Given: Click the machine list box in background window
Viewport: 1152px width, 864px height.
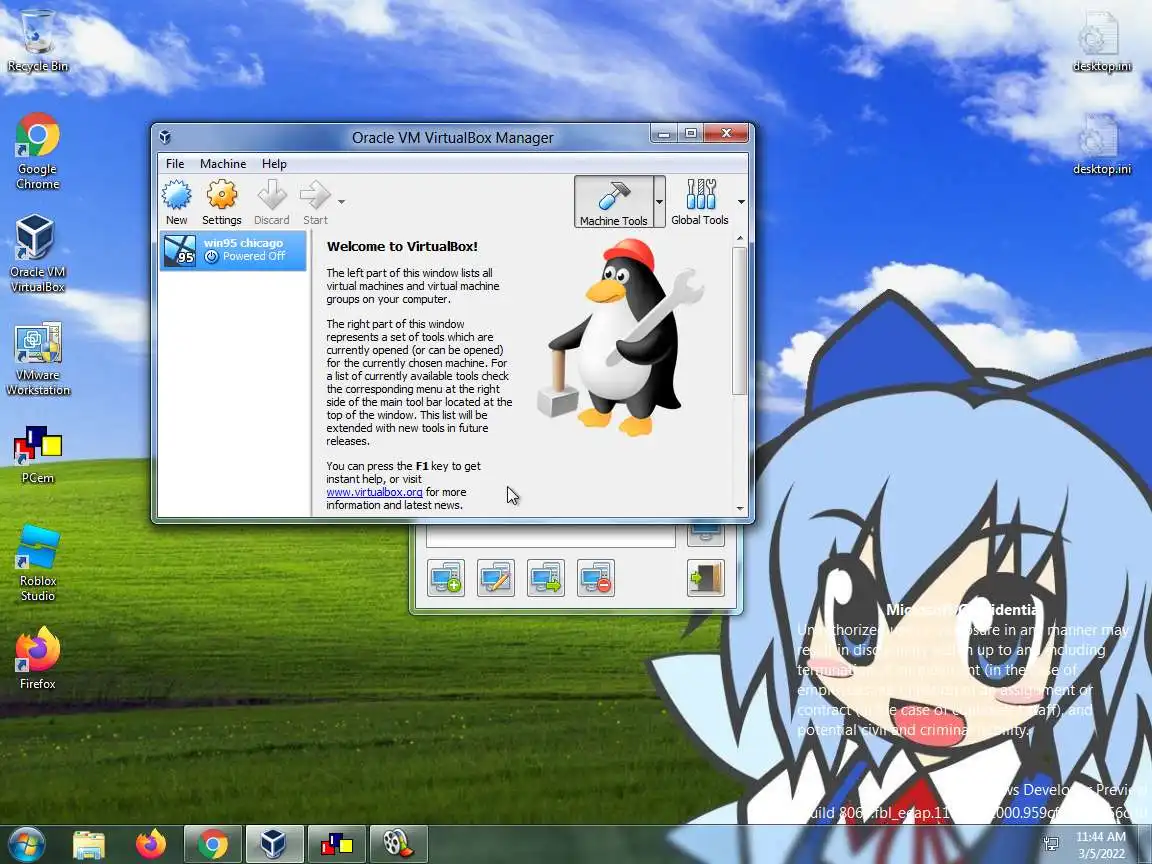Looking at the screenshot, I should (550, 536).
